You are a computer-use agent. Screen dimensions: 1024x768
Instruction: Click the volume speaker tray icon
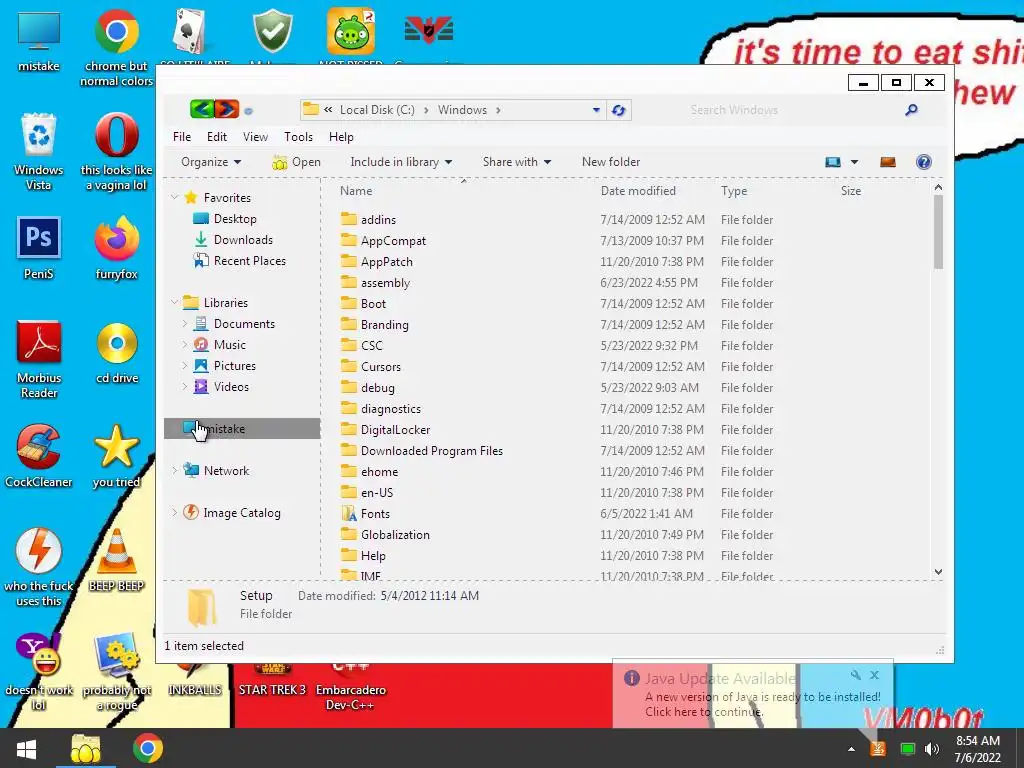pos(931,749)
